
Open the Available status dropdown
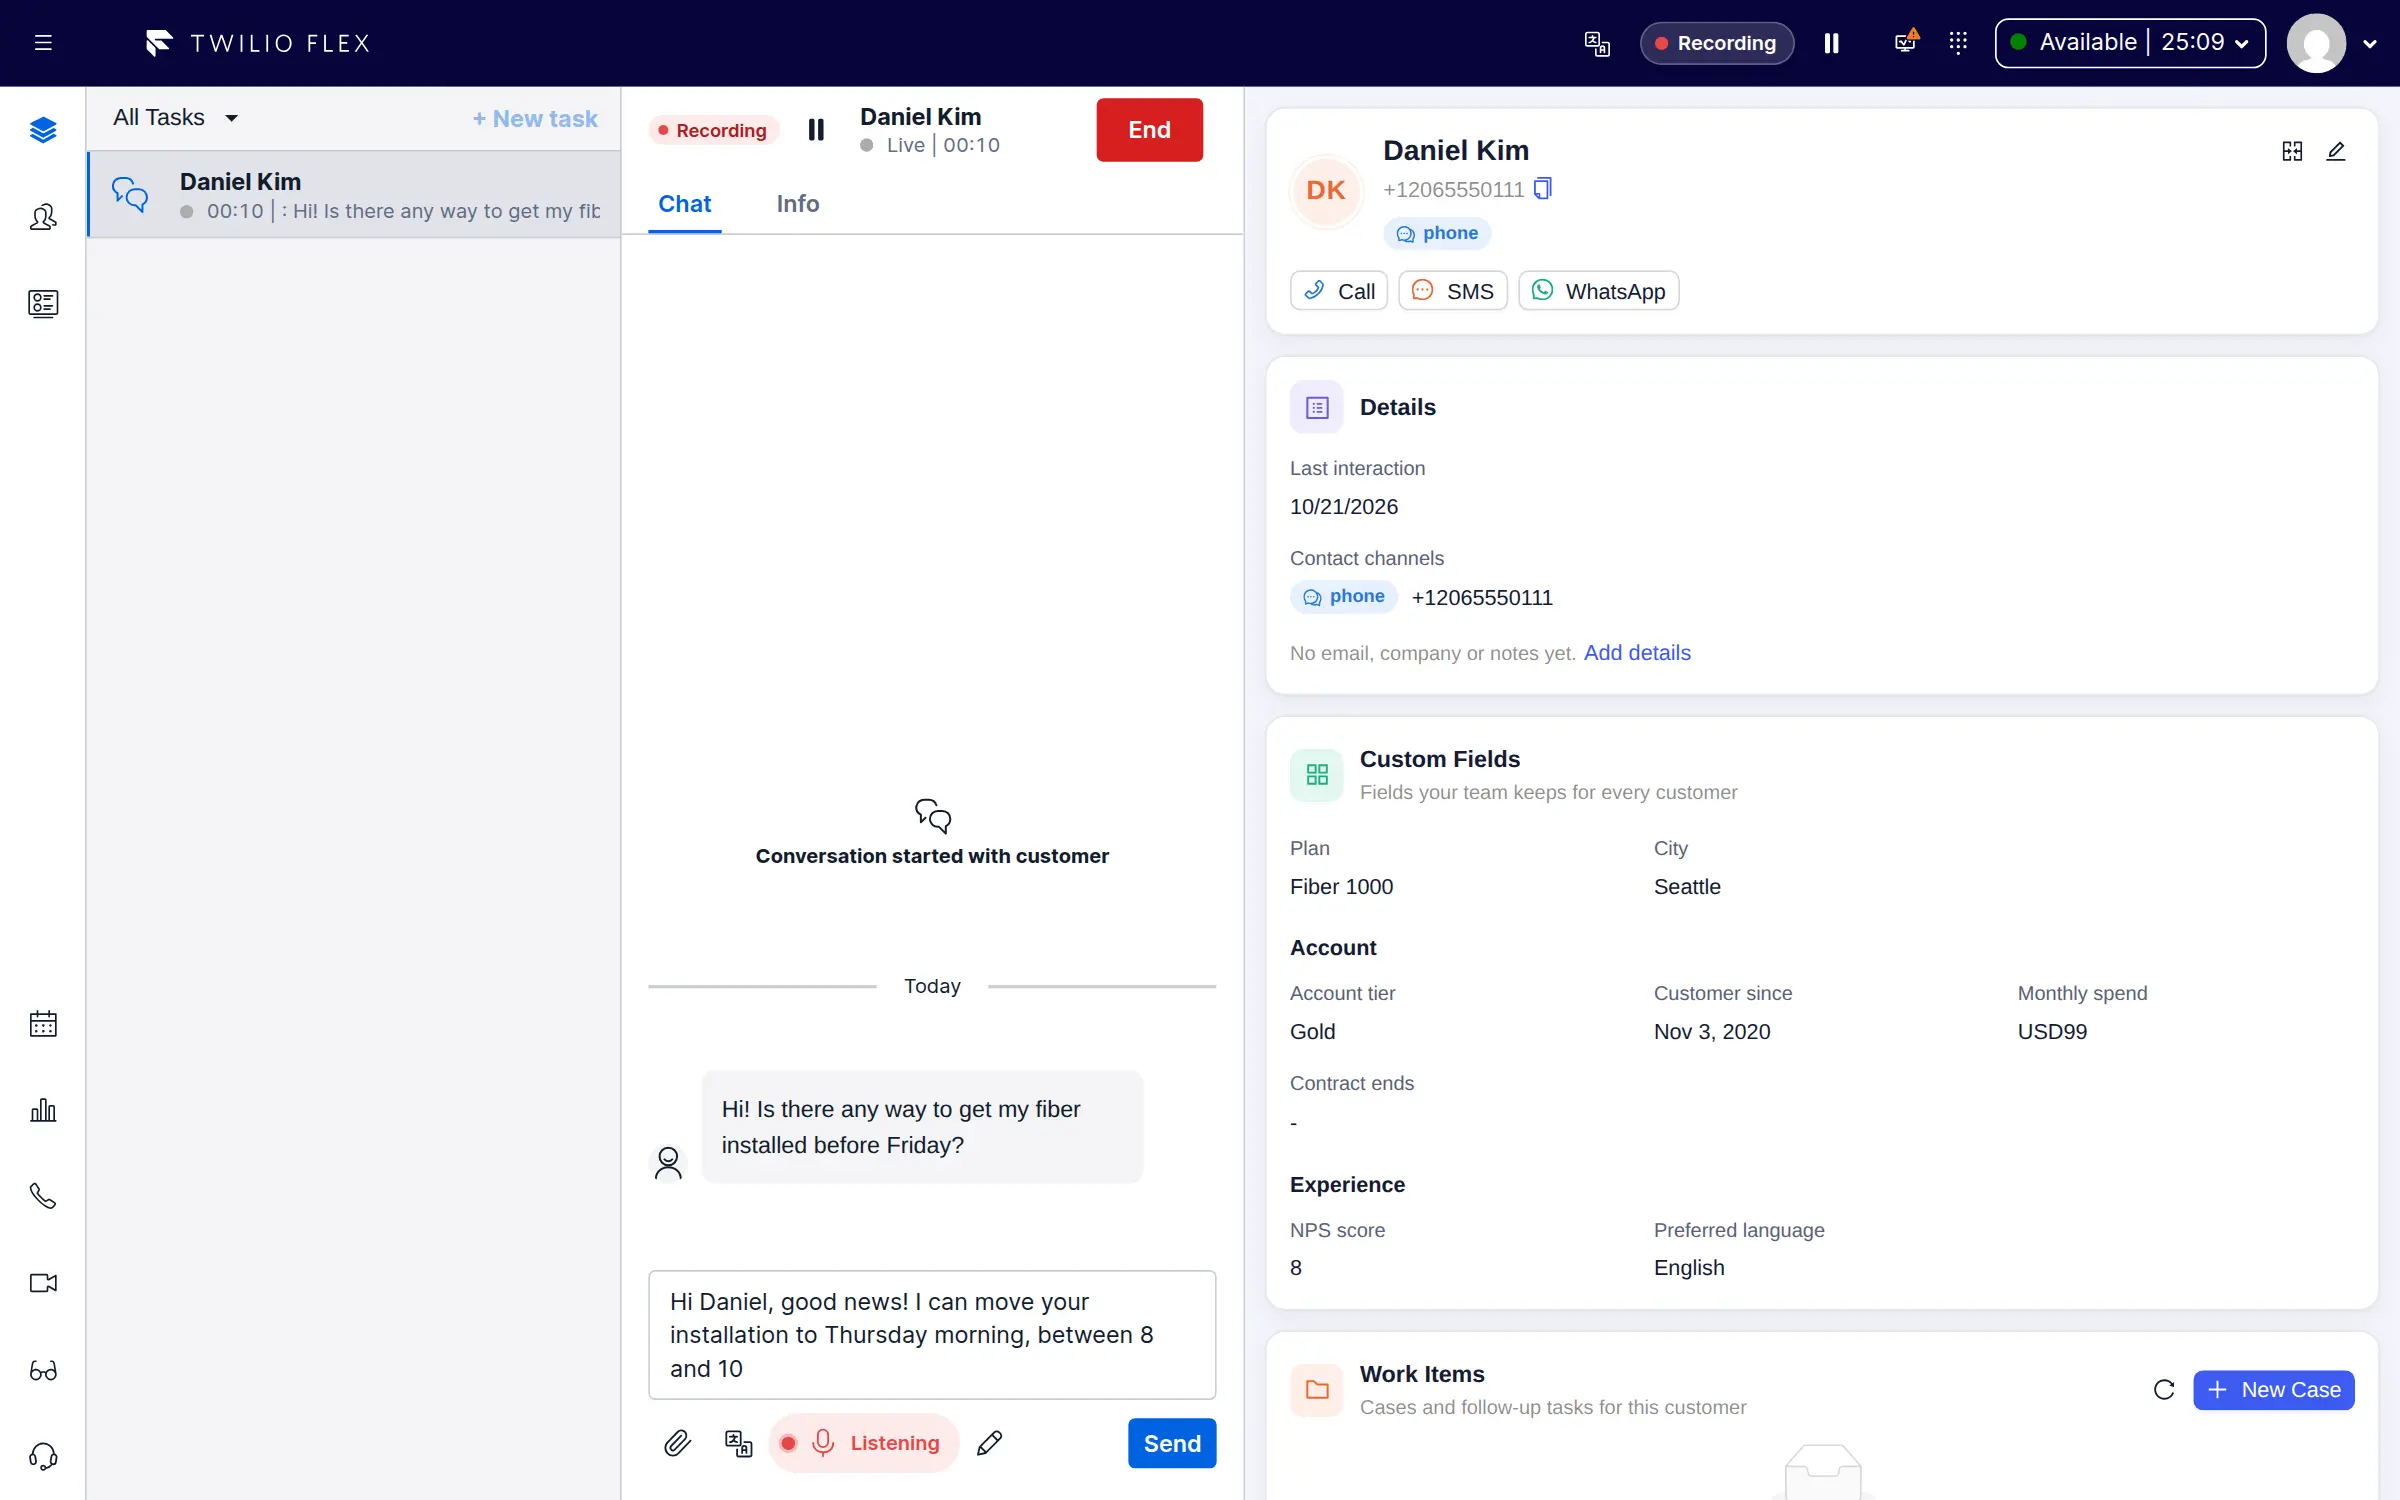(x=2130, y=43)
